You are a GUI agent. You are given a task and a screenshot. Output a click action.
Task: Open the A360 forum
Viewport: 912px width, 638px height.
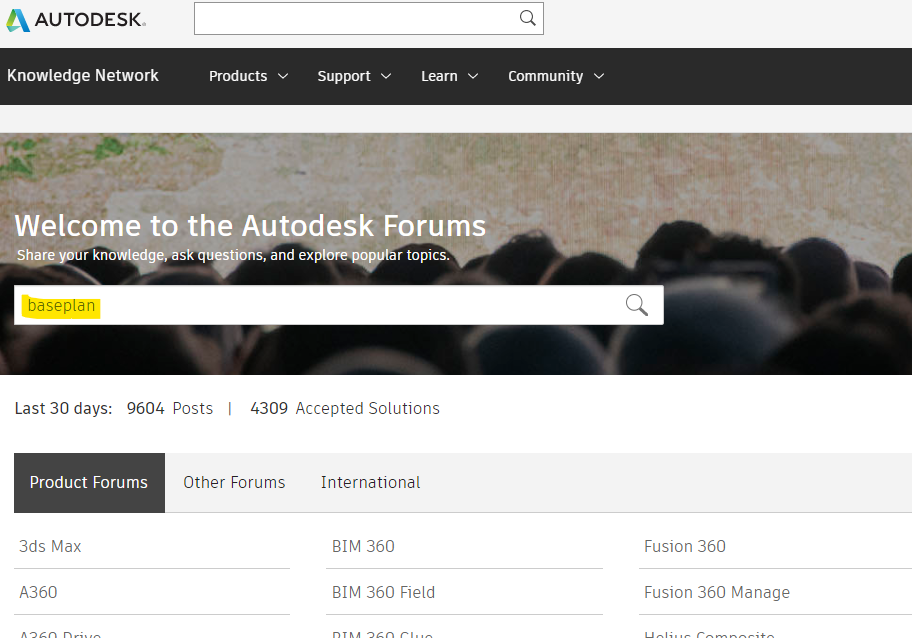(38, 592)
